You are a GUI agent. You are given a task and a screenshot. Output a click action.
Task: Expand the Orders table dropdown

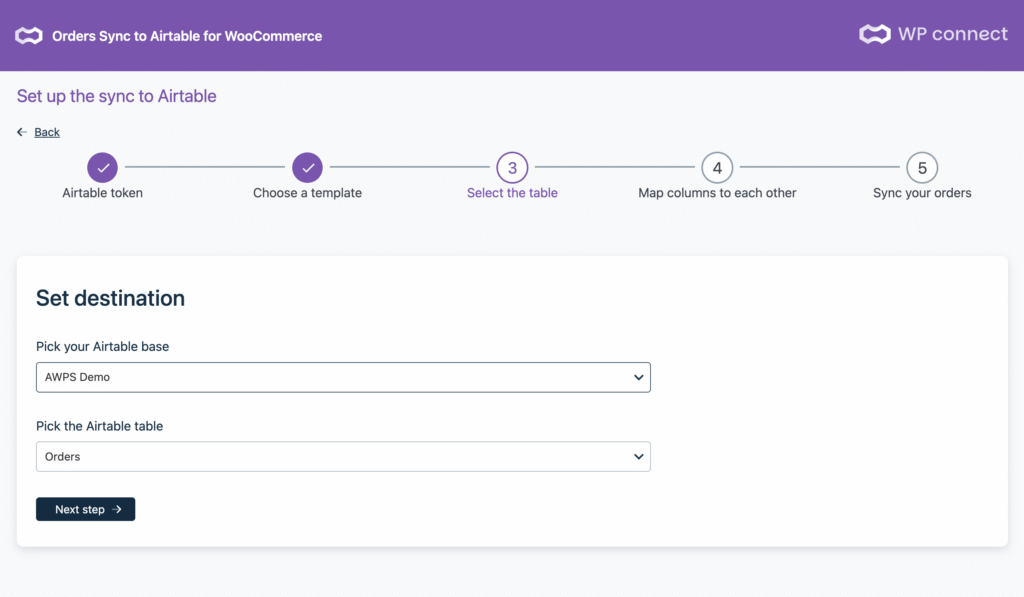[x=342, y=457]
